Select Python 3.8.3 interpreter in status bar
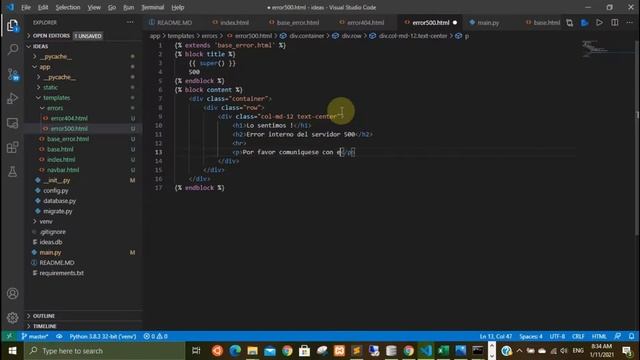Viewport: 640px width, 360px height. click(x=102, y=336)
